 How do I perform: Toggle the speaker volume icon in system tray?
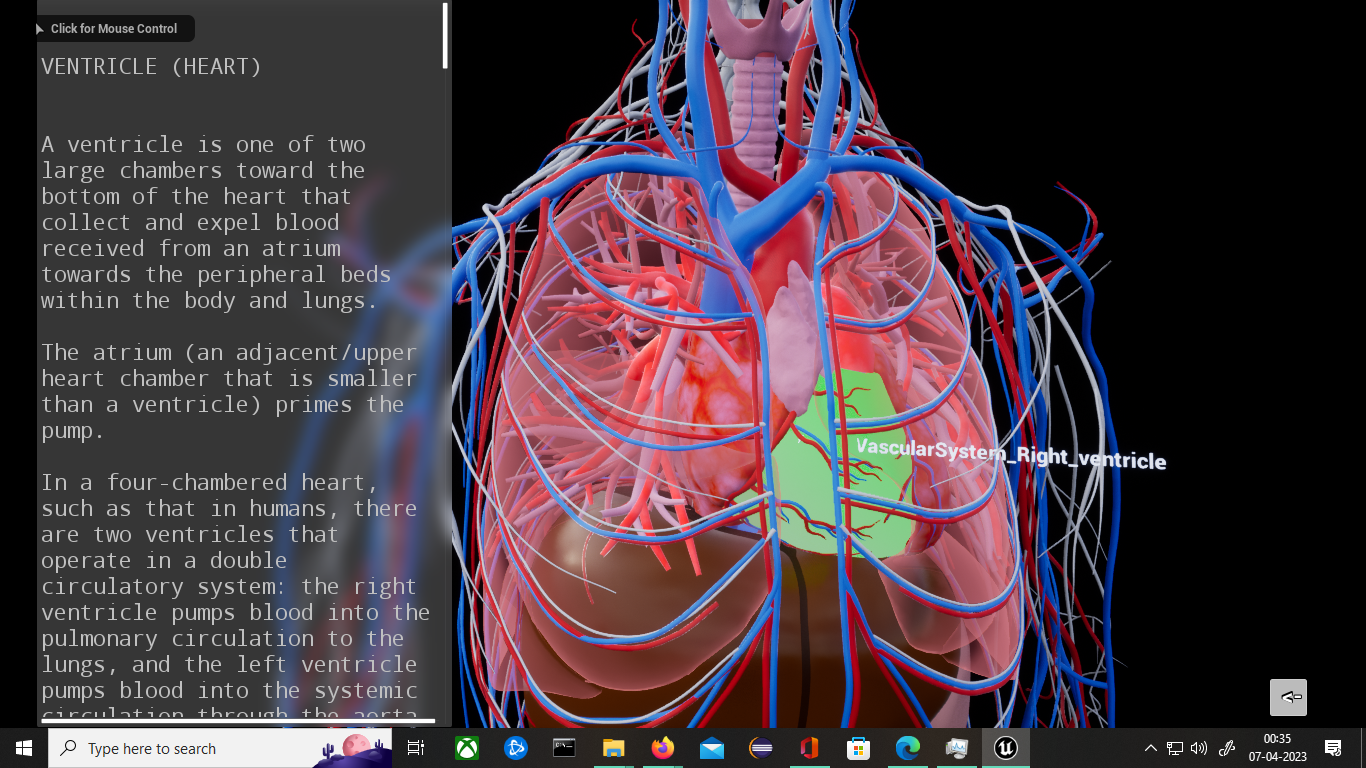(1197, 748)
